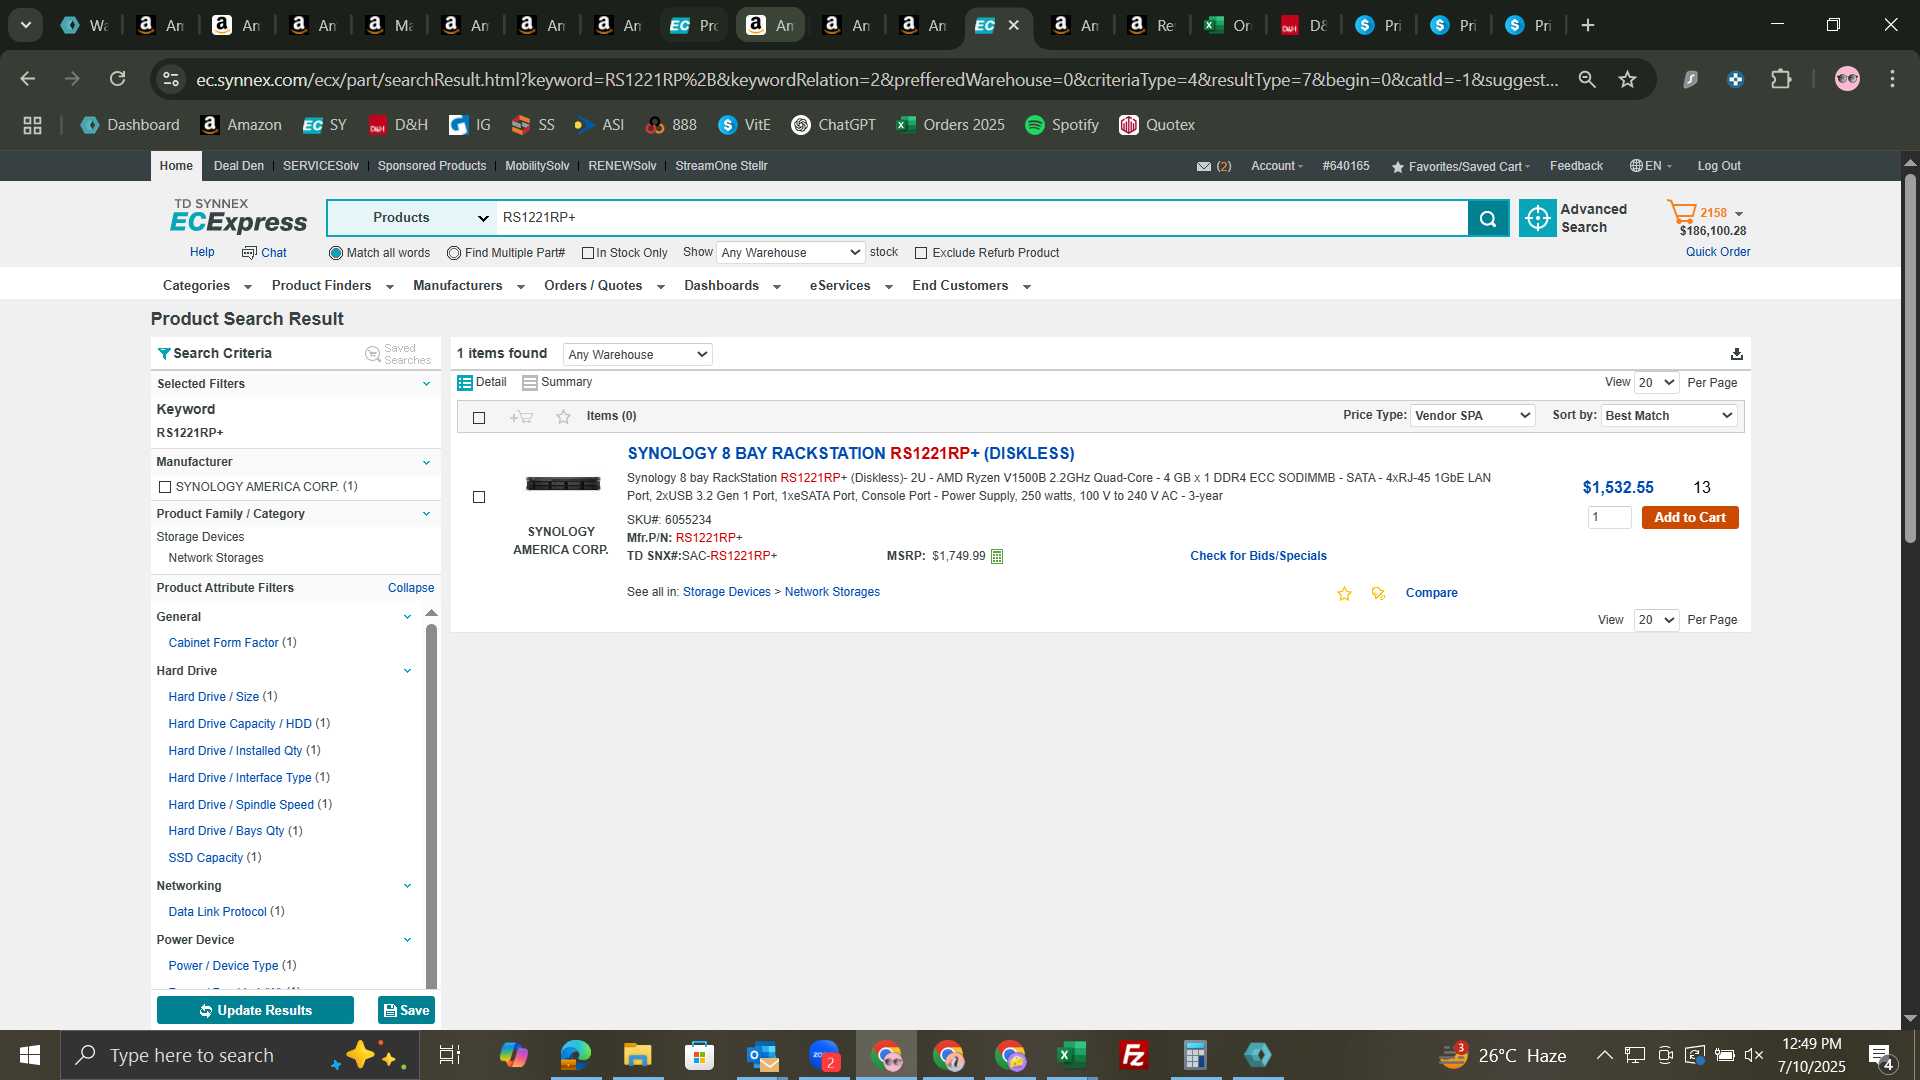Click the add-to-cart icon in items toolbar
The image size is (1920, 1080).
click(521, 417)
